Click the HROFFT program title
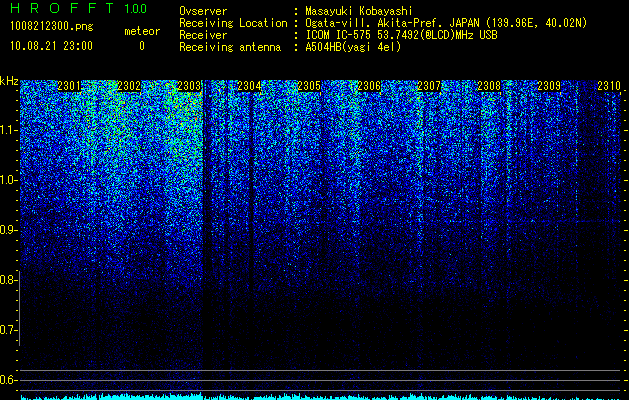629x400 pixels. (61, 8)
